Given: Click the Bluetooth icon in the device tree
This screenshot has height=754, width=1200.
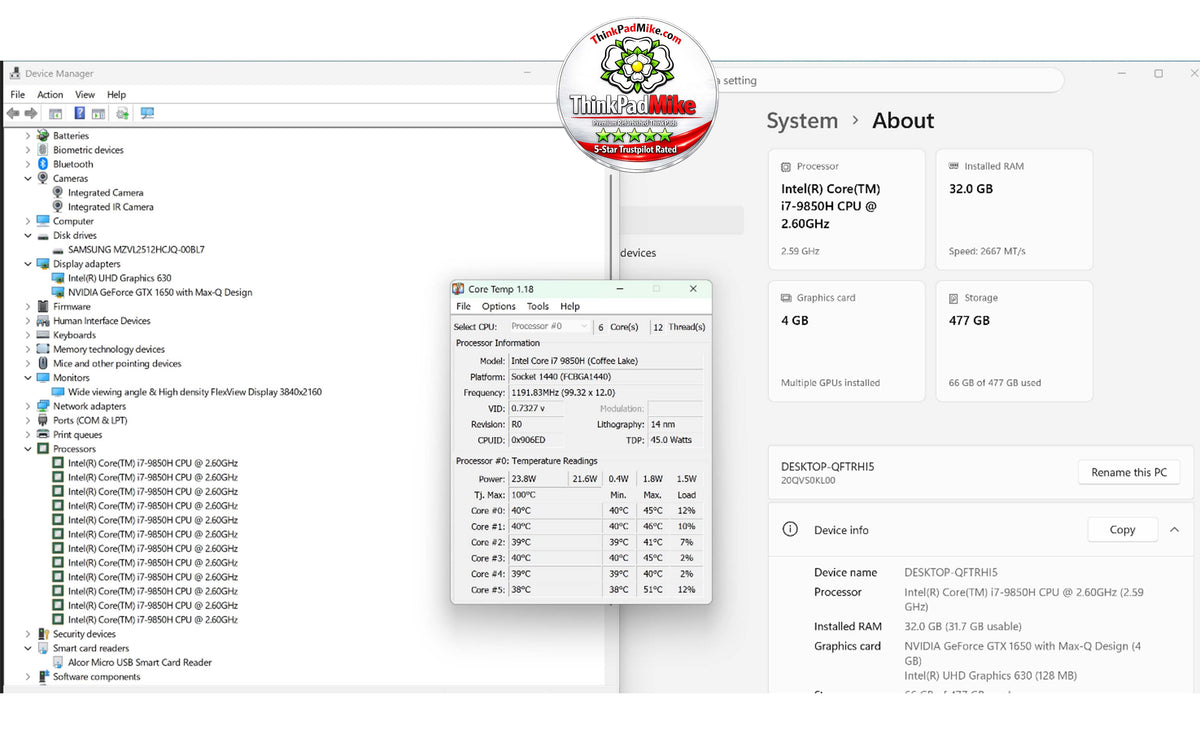Looking at the screenshot, I should (44, 164).
